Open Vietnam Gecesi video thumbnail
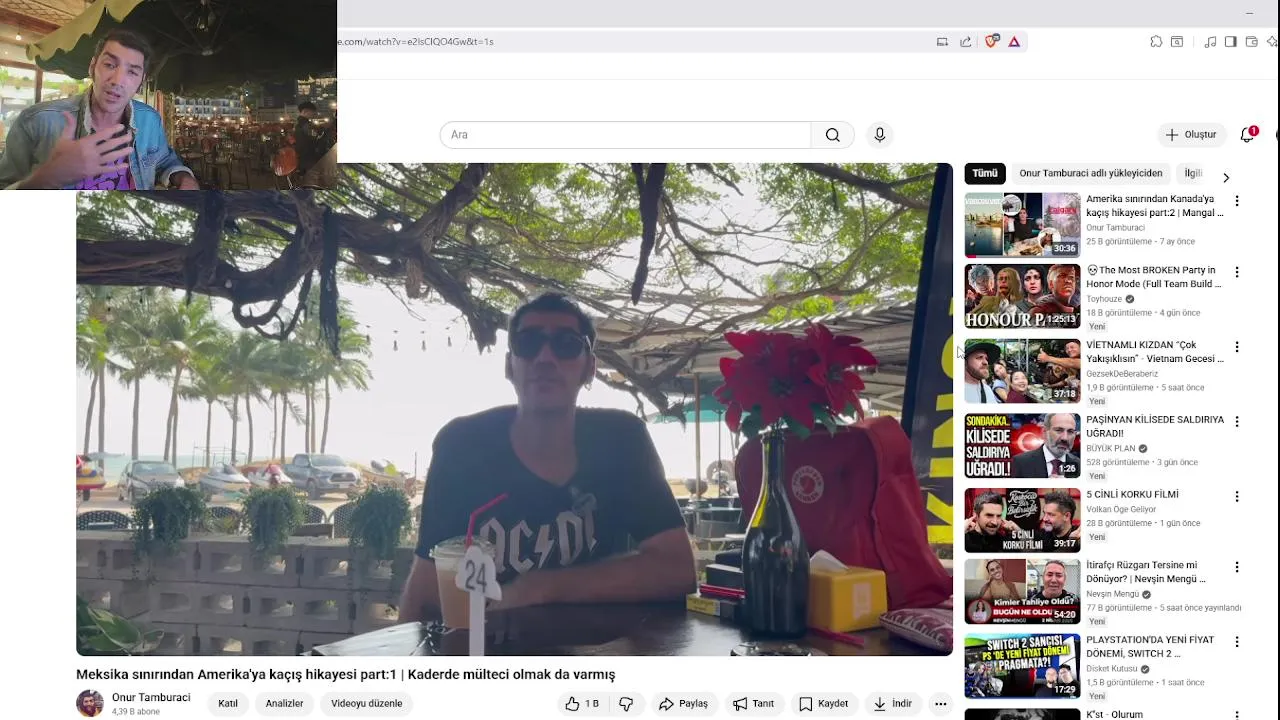The height and width of the screenshot is (720, 1280). click(x=1022, y=371)
